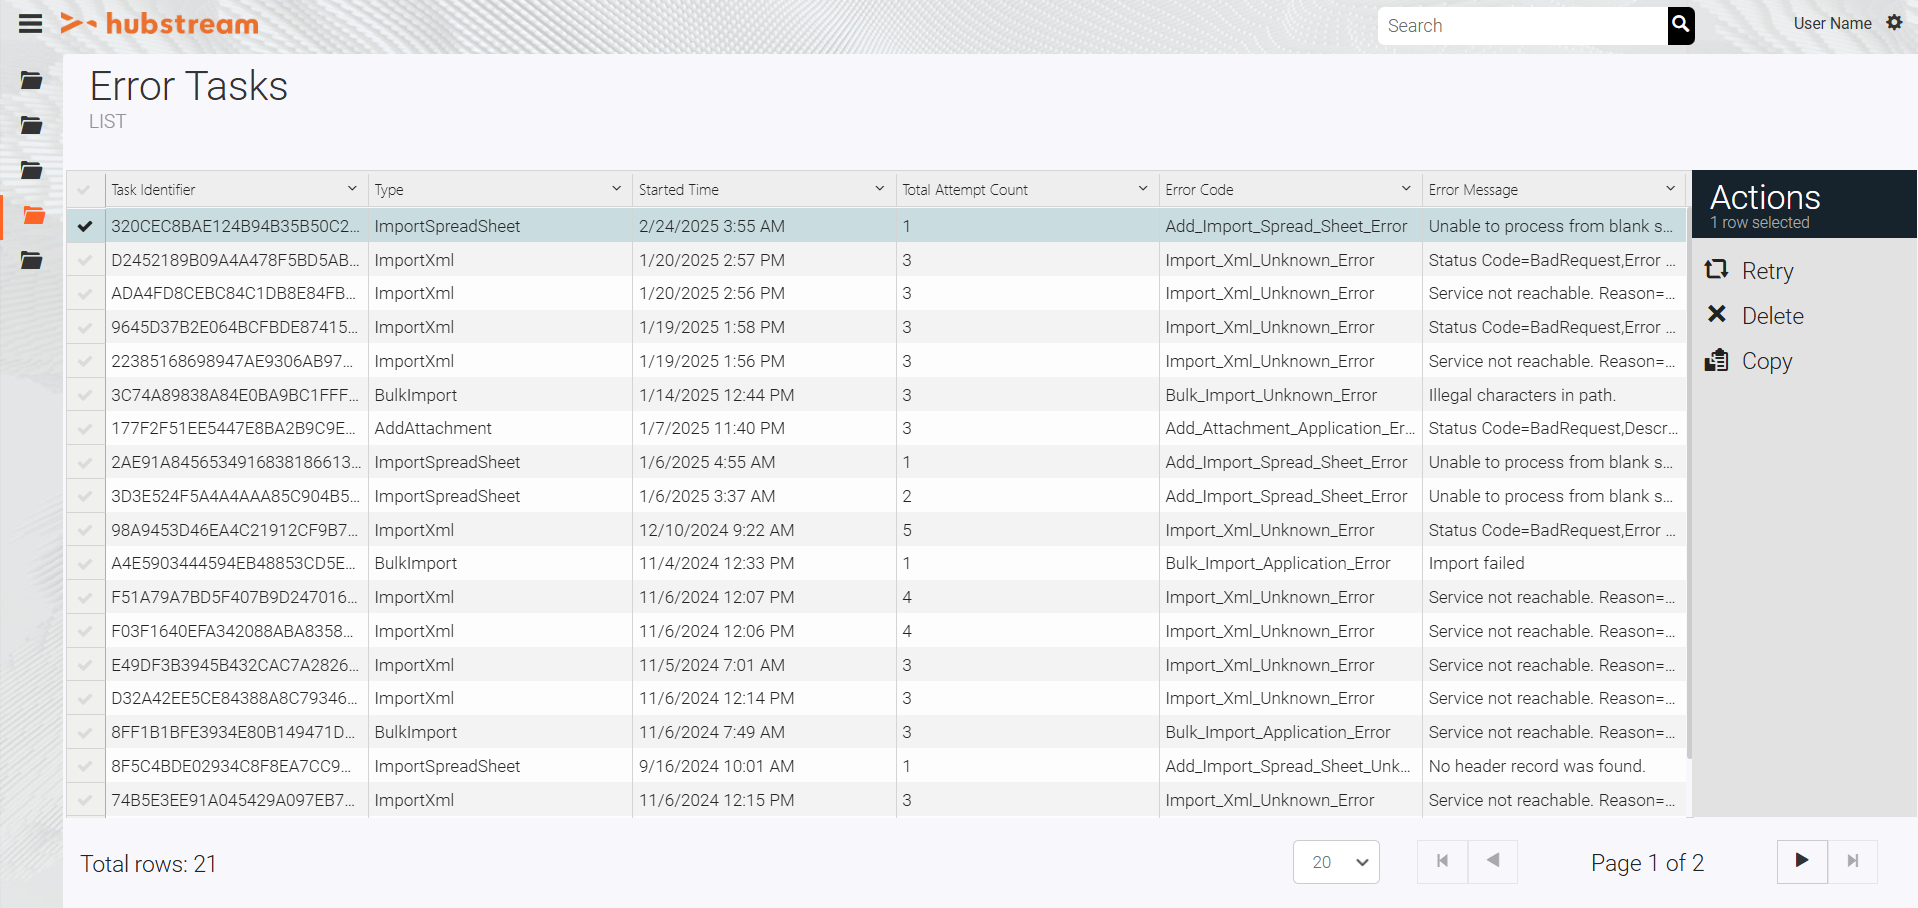Go to the next page arrow
The image size is (1918, 908).
pyautogui.click(x=1801, y=861)
